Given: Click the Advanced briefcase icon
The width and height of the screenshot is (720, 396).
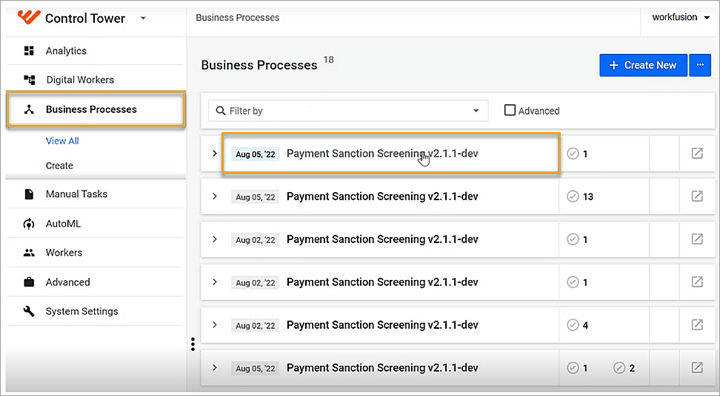Looking at the screenshot, I should (29, 282).
